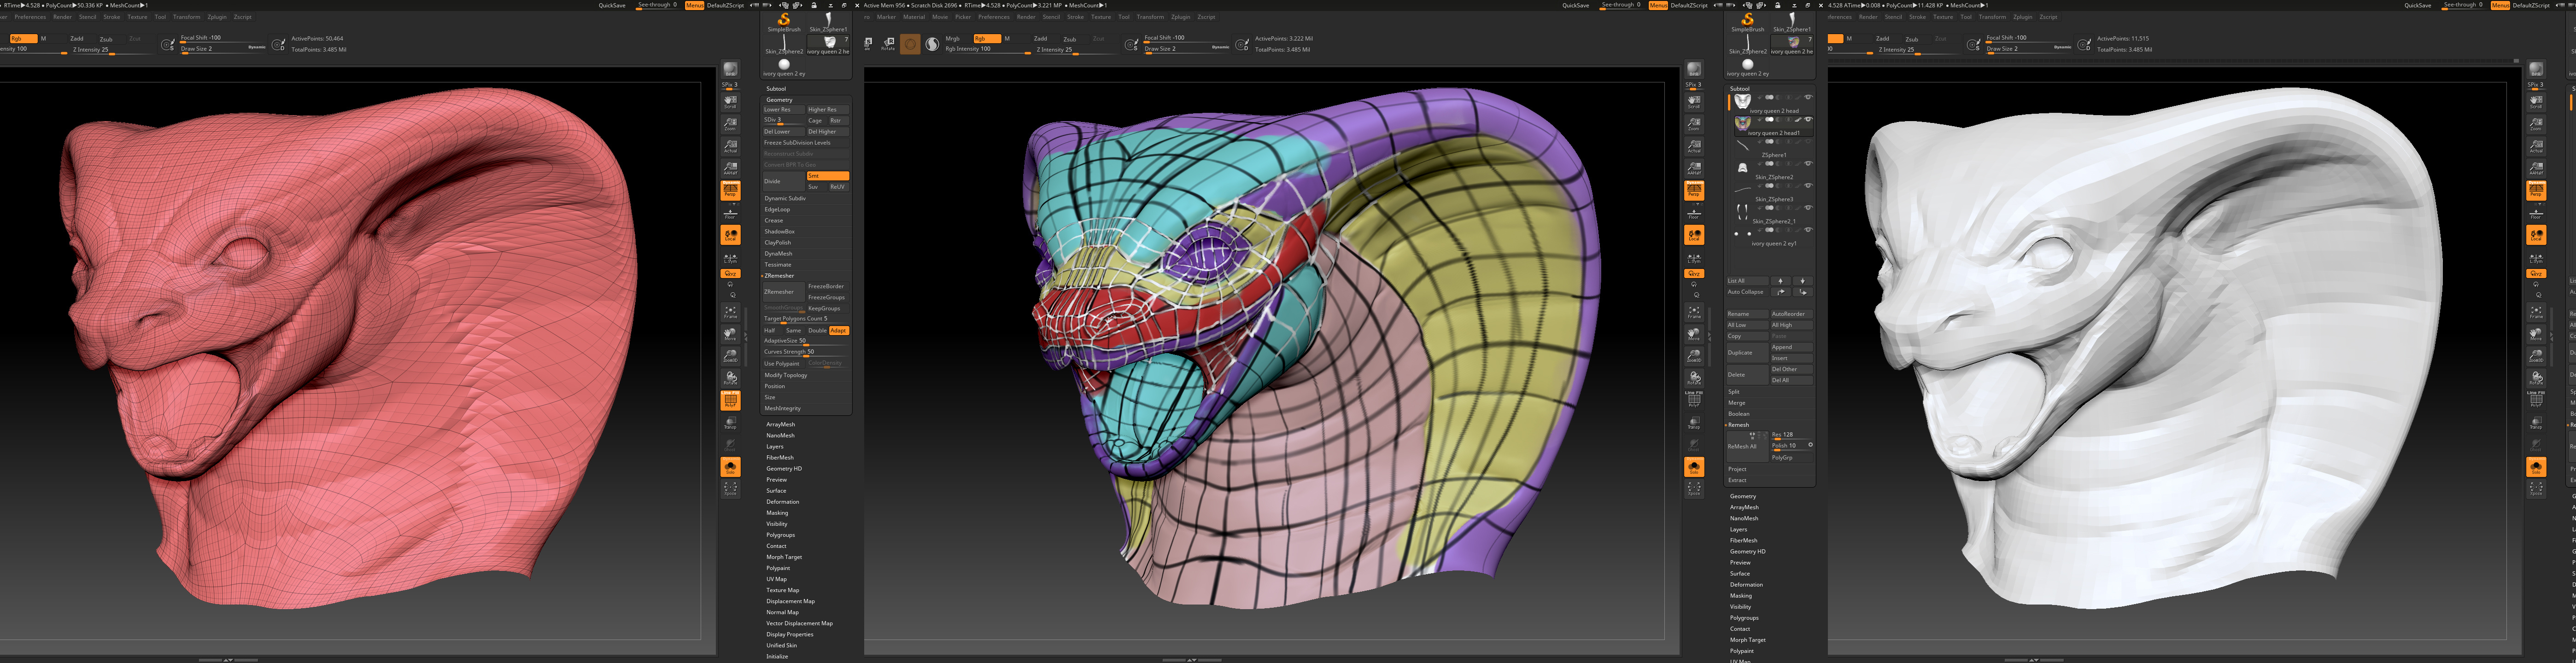Image resolution: width=2576 pixels, height=663 pixels.
Task: Click the move subtool up arrow icon
Action: [1780, 281]
